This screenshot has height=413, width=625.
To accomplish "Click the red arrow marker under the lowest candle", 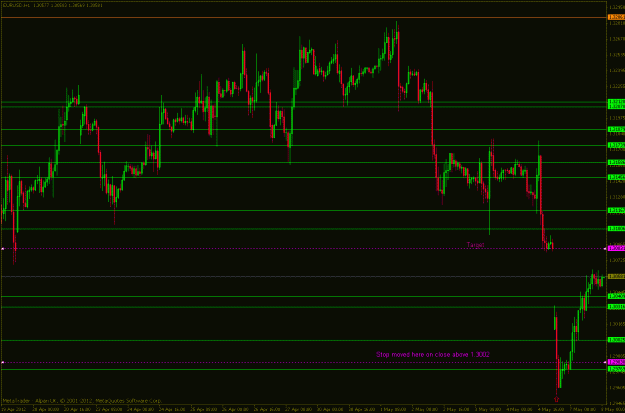I will [556, 399].
